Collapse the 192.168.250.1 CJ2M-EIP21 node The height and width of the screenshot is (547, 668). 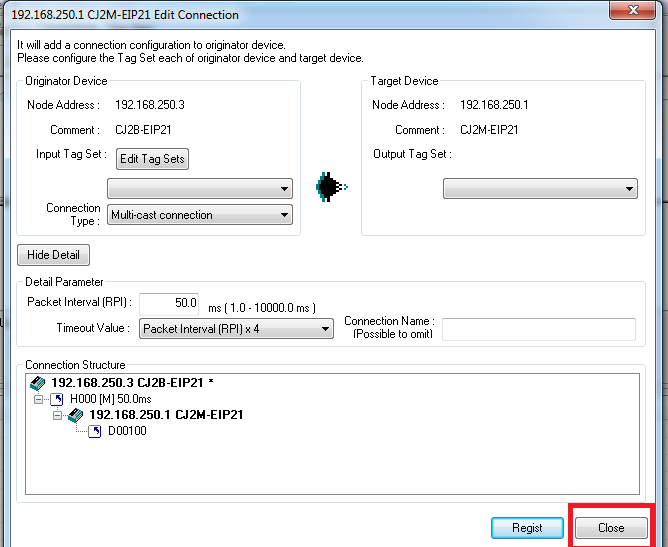tap(58, 415)
